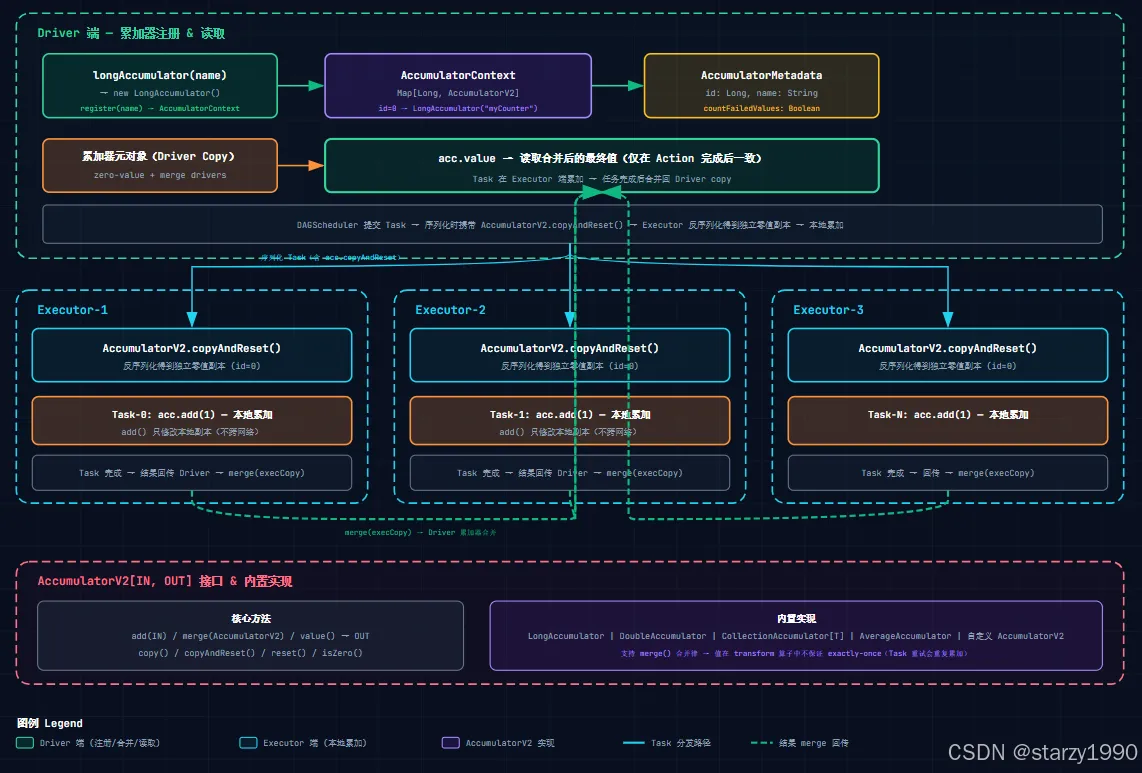Click the 'countFailedValues: Boolean' line
The height and width of the screenshot is (773, 1142).
pyautogui.click(x=761, y=109)
